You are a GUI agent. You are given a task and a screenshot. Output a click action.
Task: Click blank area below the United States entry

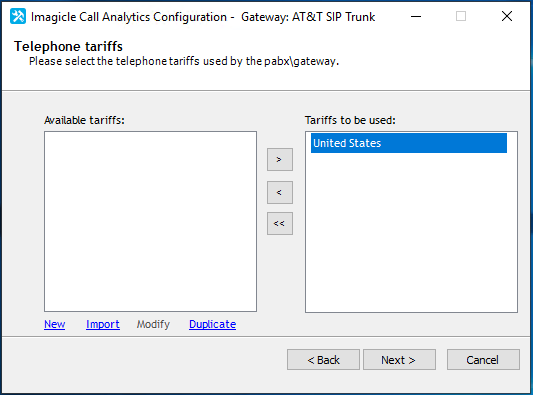tap(411, 233)
